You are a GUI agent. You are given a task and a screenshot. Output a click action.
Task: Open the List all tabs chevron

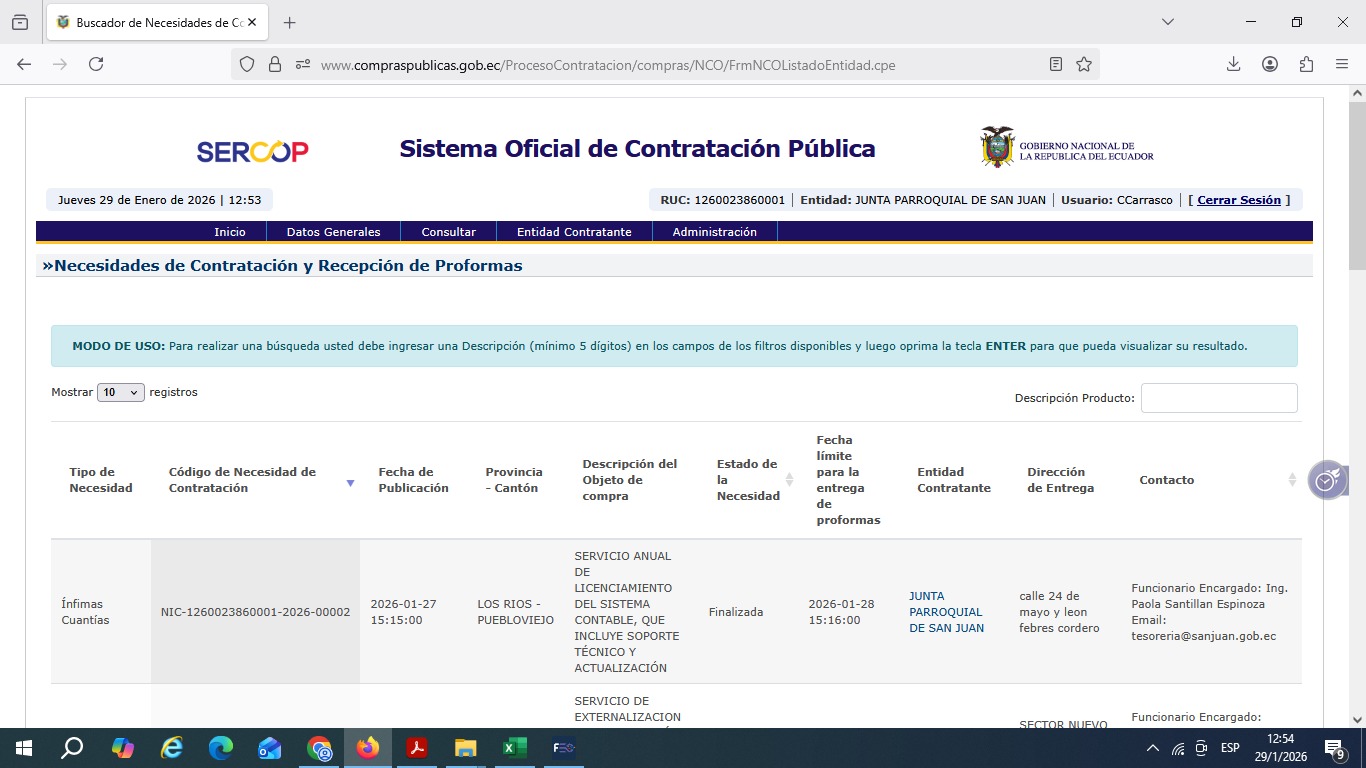pyautogui.click(x=1168, y=22)
